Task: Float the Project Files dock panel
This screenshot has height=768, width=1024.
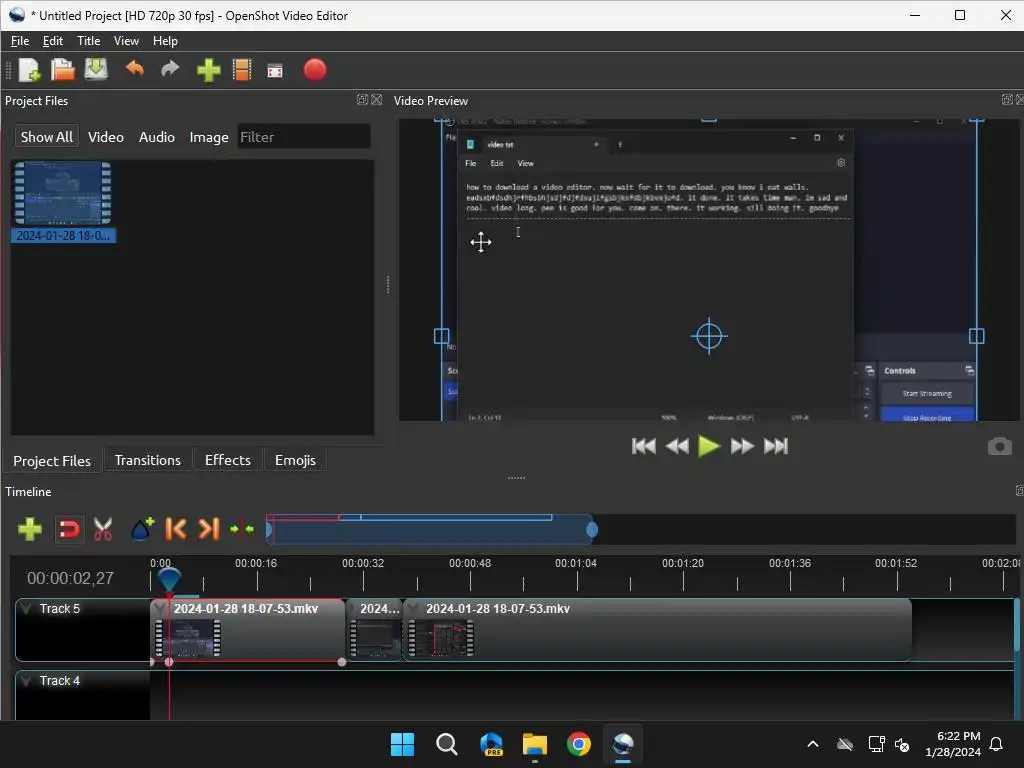Action: [x=362, y=100]
